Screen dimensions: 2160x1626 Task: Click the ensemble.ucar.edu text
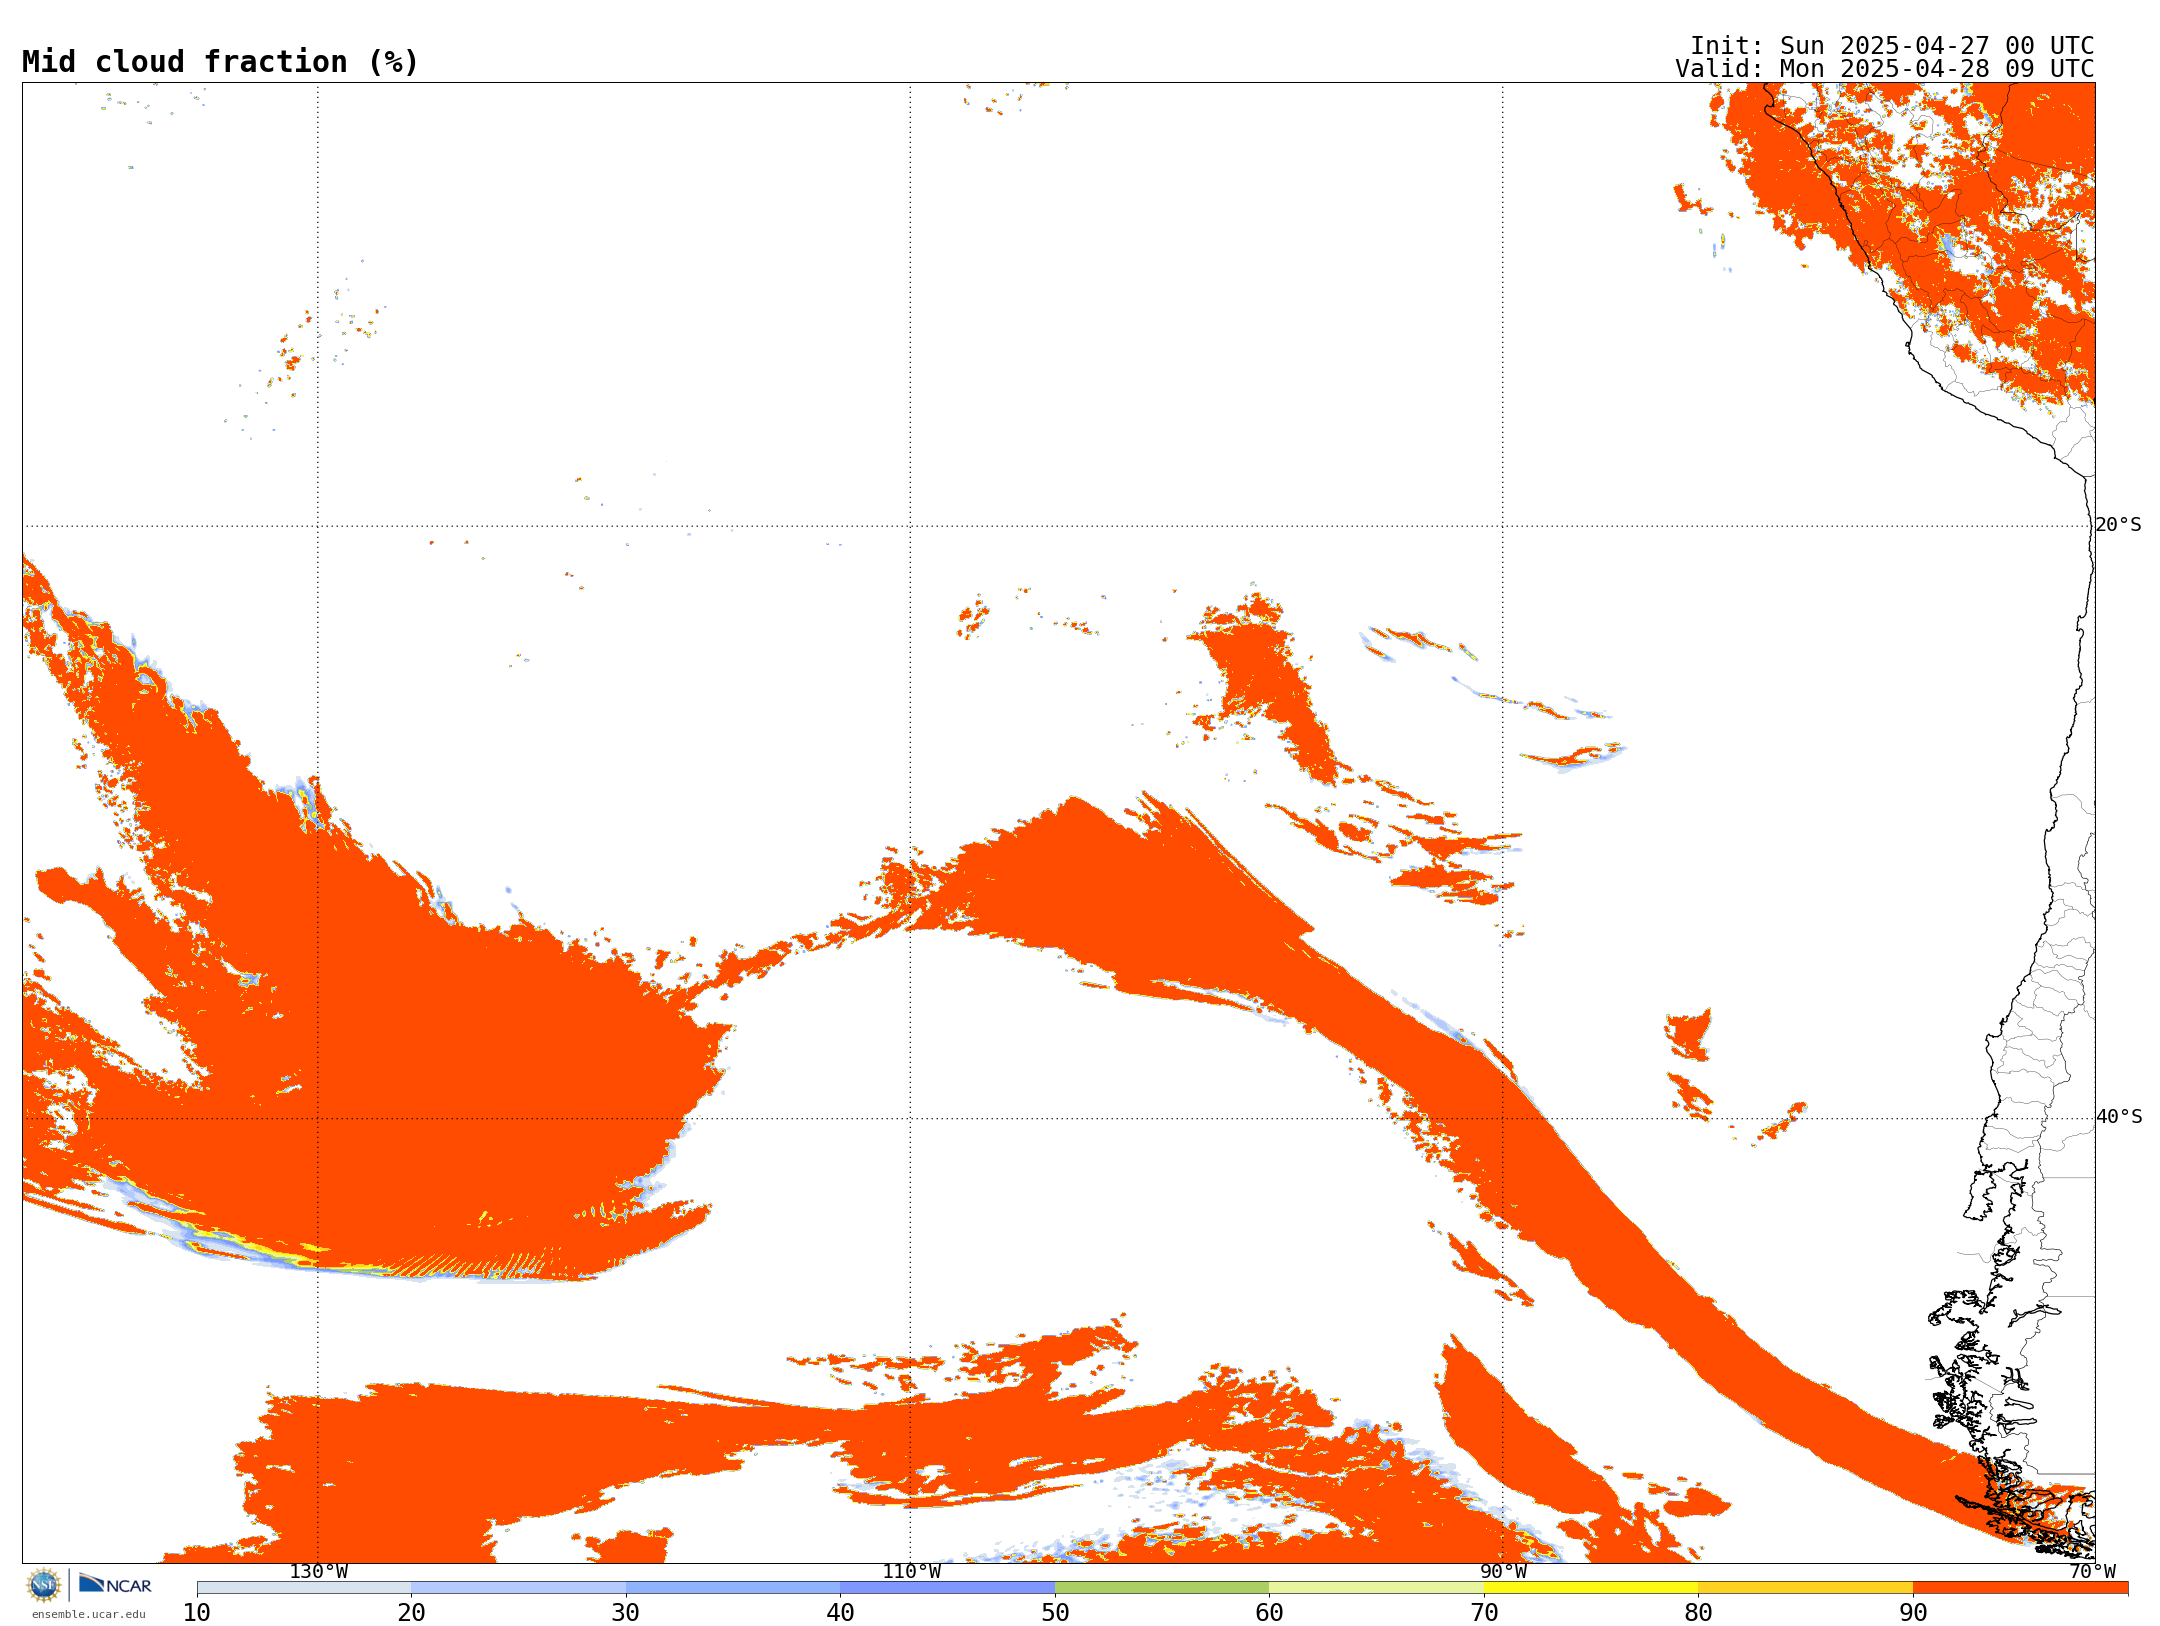(89, 1614)
